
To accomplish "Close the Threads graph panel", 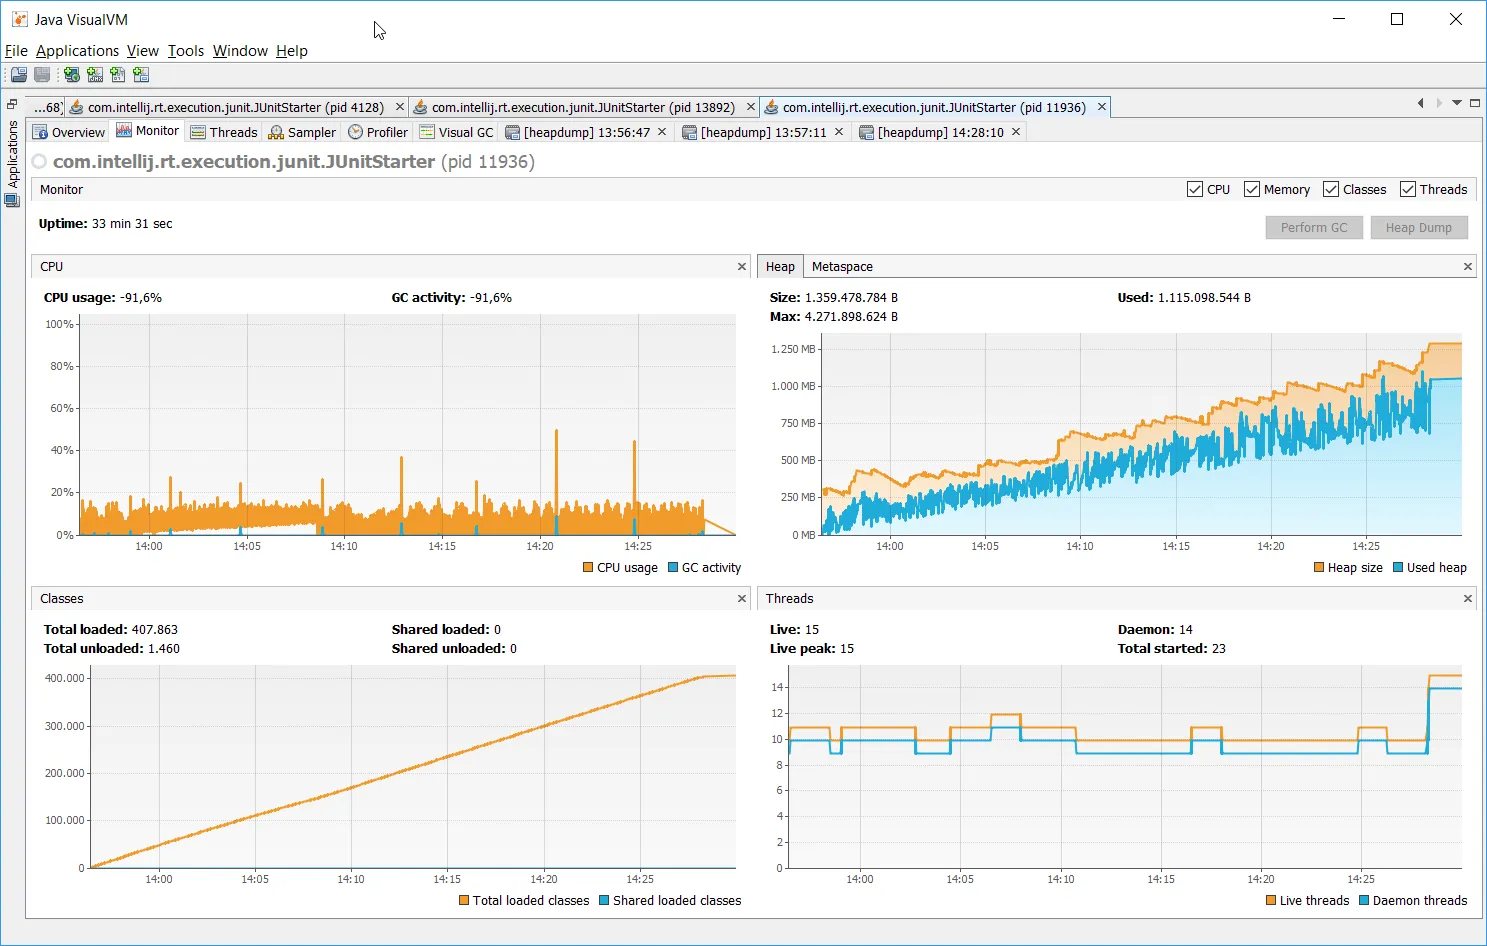I will point(1468,599).
